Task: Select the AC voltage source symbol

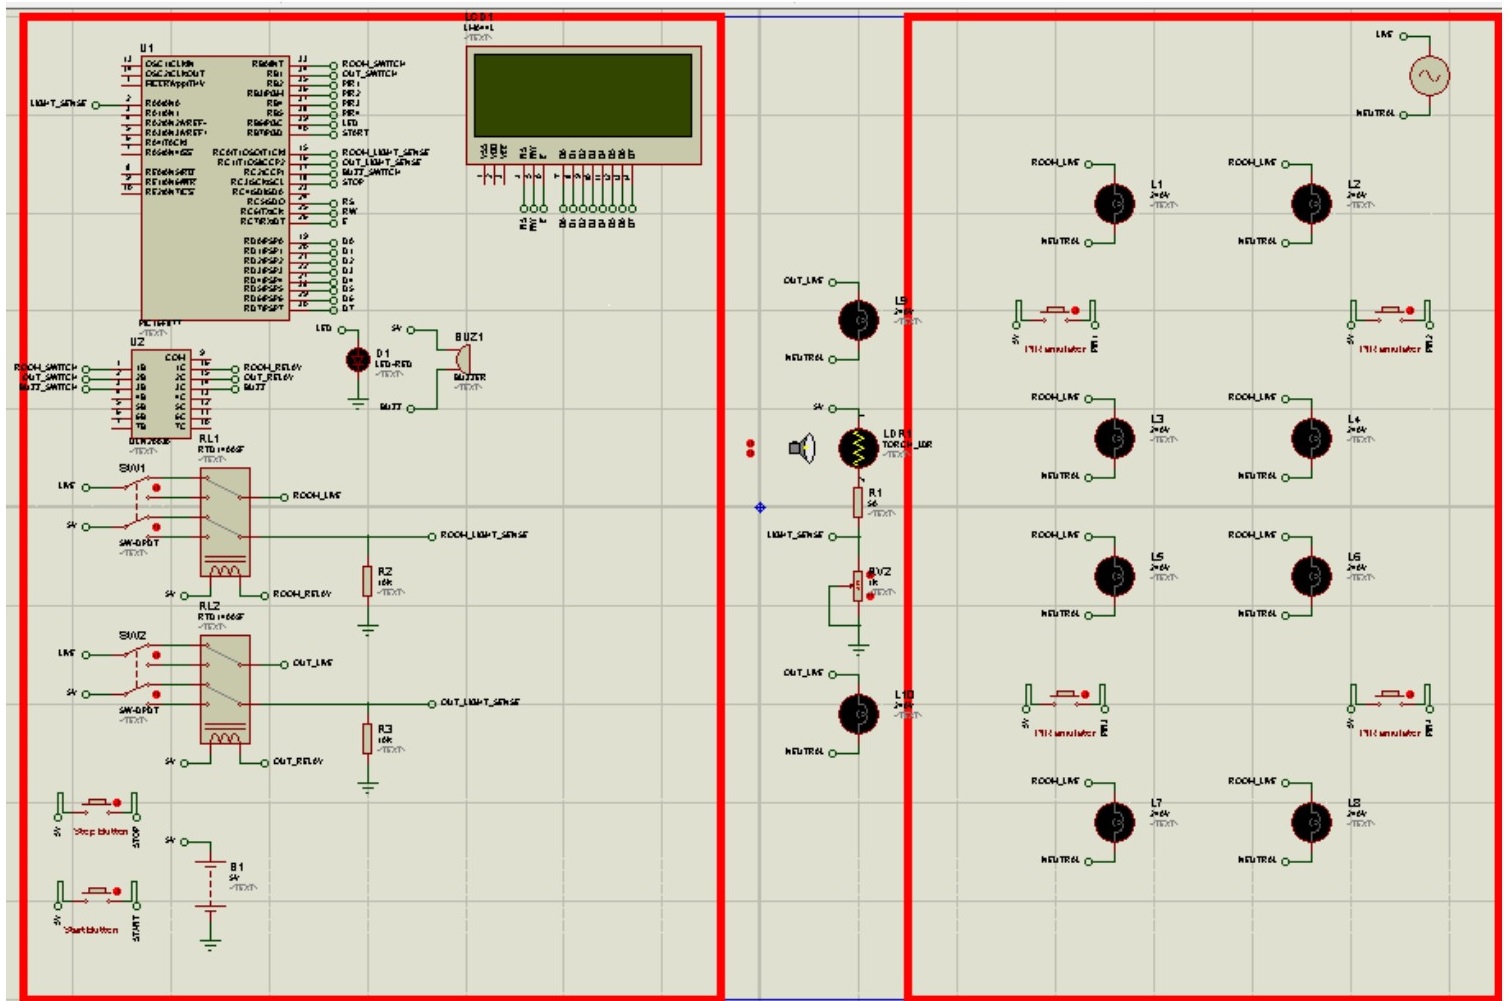Action: [1429, 76]
